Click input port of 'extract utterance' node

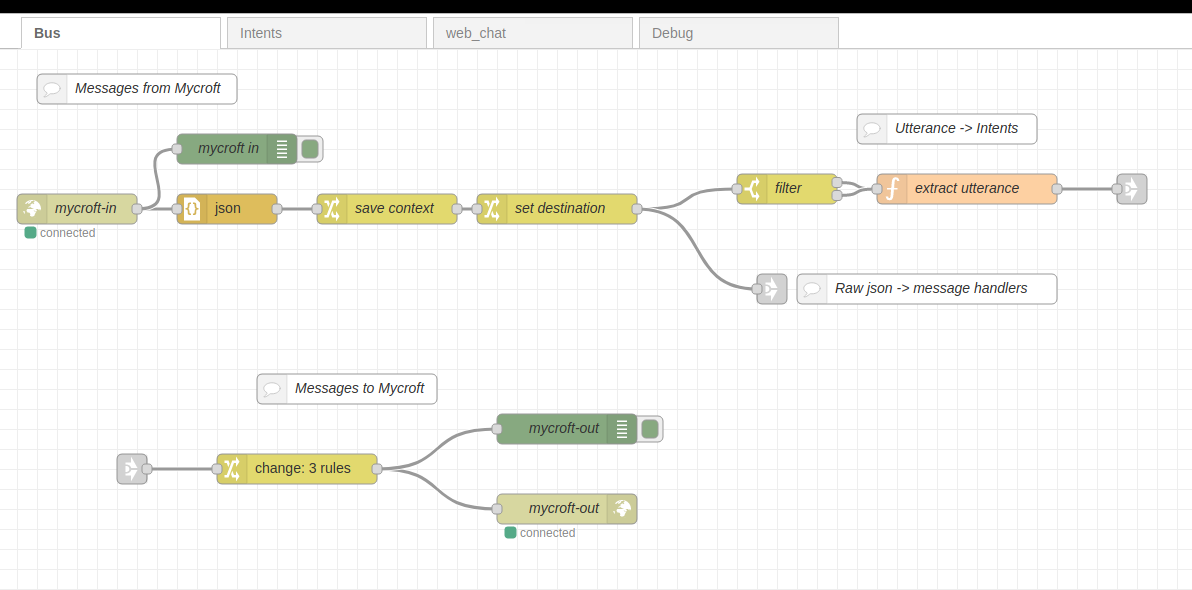pyautogui.click(x=877, y=189)
